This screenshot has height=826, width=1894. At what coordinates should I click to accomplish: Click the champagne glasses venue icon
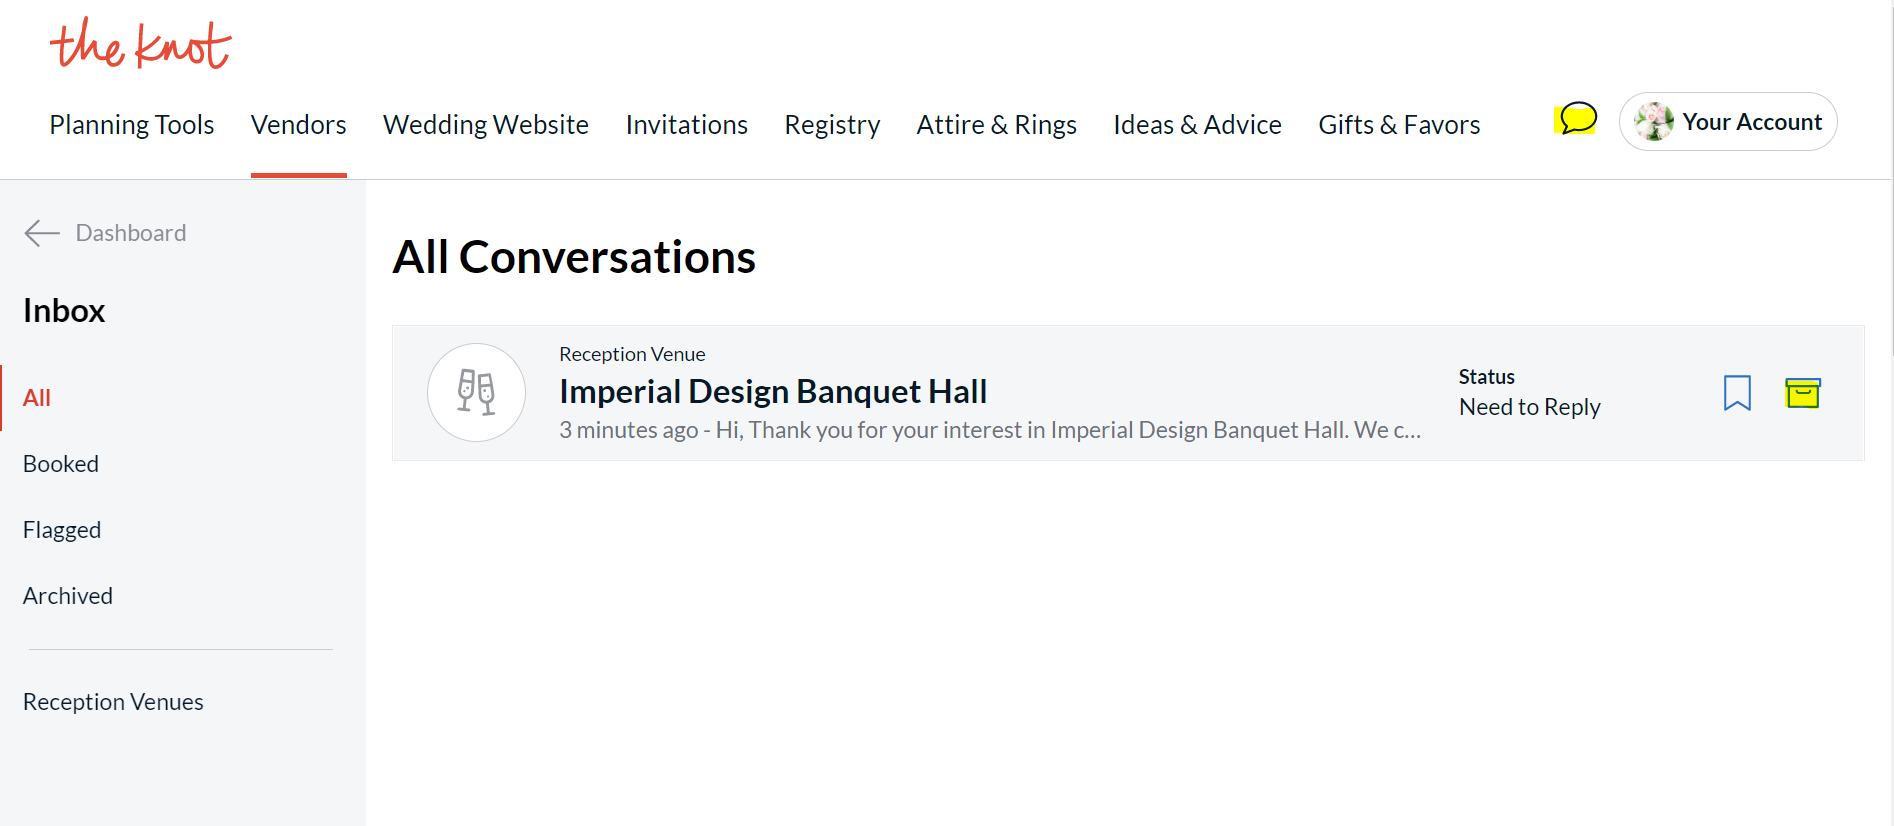click(476, 392)
